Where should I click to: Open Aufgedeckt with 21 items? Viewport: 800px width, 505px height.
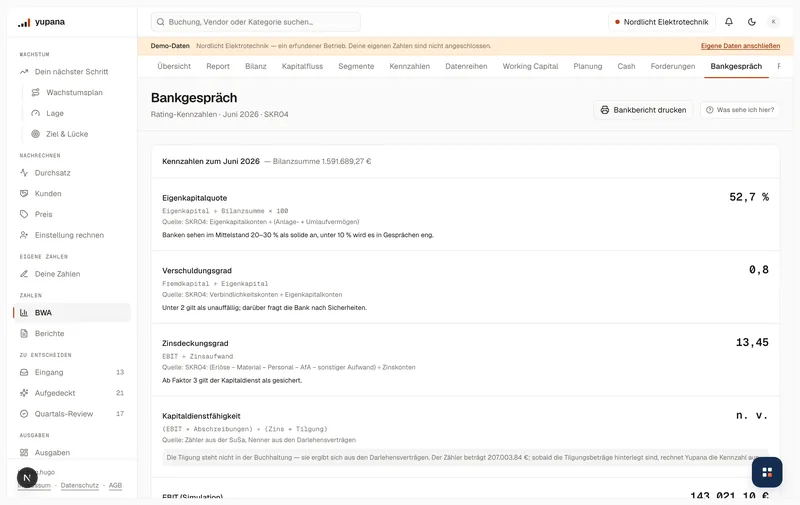click(x=71, y=393)
